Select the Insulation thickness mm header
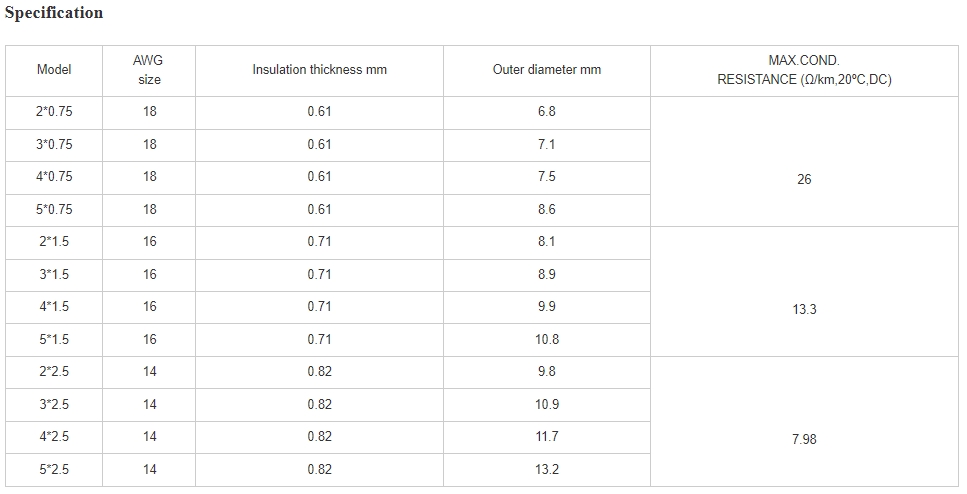 pyautogui.click(x=319, y=70)
